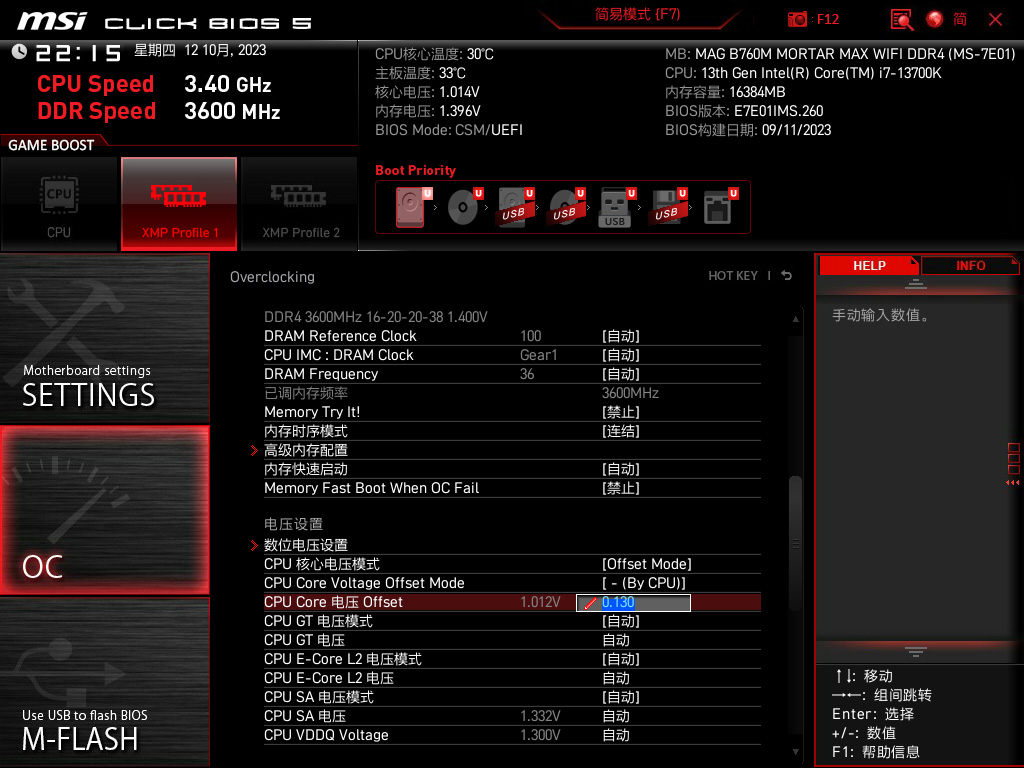
Task: Change the Memory Try It! setting
Action: point(512,412)
